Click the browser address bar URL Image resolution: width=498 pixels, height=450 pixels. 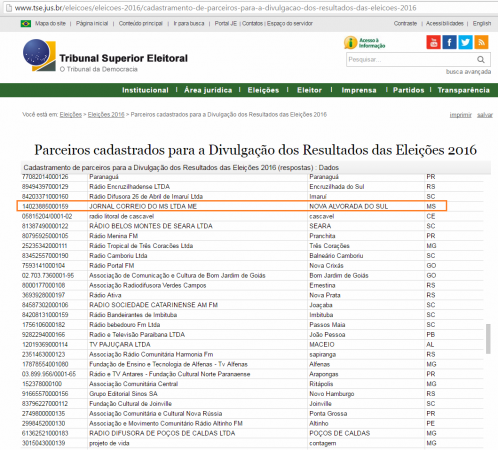point(216,8)
